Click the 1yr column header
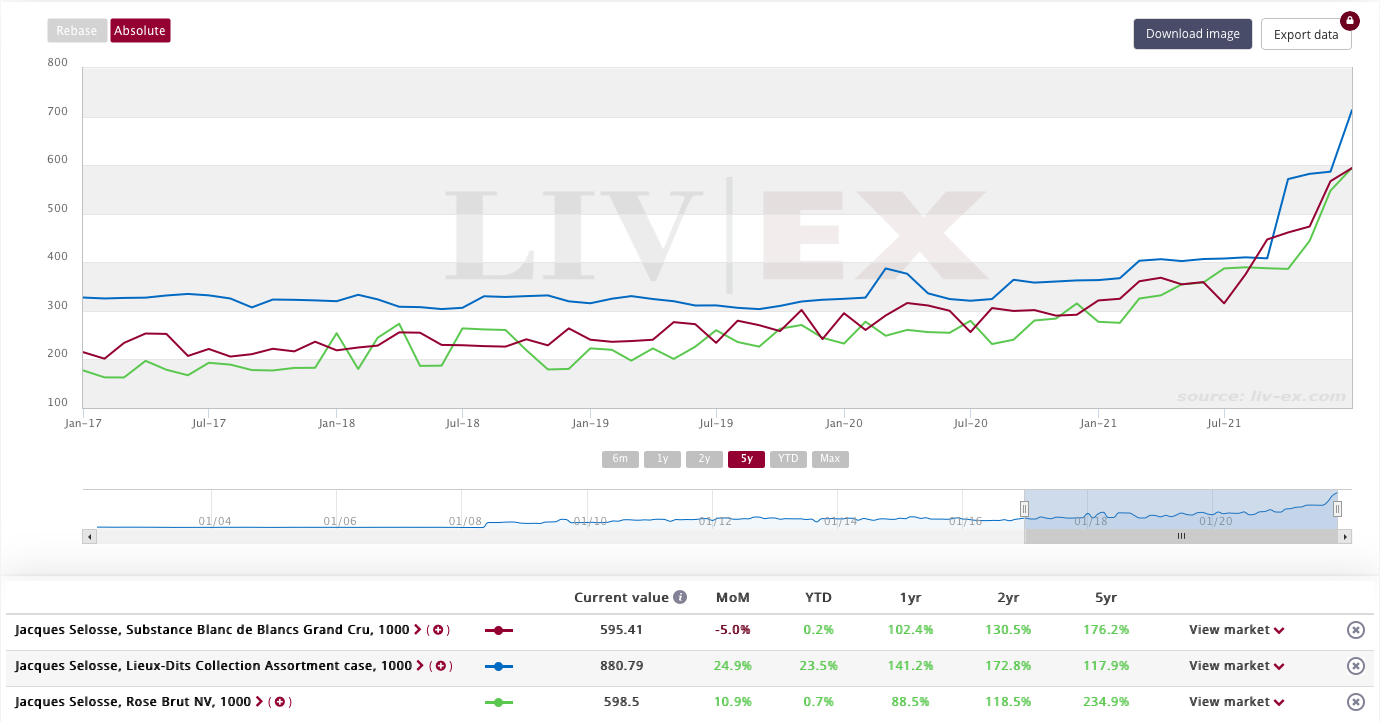This screenshot has height=722, width=1380. (x=910, y=597)
